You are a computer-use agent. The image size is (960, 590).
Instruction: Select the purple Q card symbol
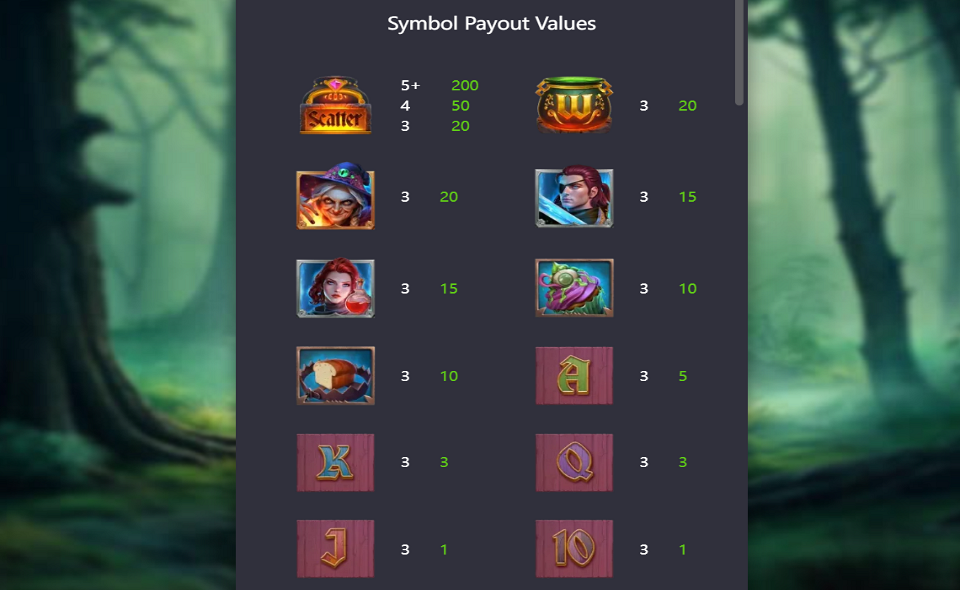[574, 463]
